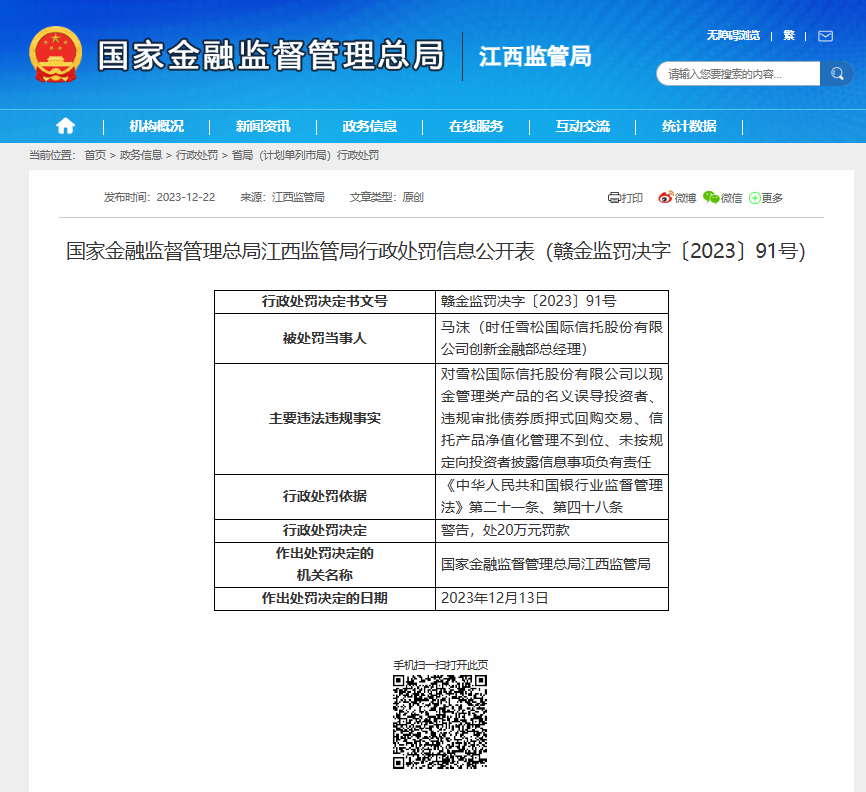Image resolution: width=866 pixels, height=792 pixels.
Task: Select the 作出处罚决定的机关名称 header cell
Action: point(325,564)
